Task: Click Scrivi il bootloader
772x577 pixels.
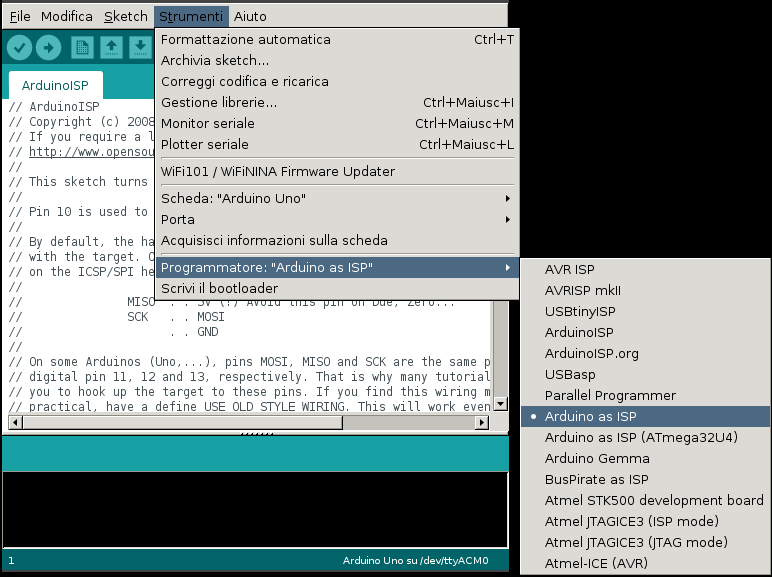Action: tap(337, 288)
